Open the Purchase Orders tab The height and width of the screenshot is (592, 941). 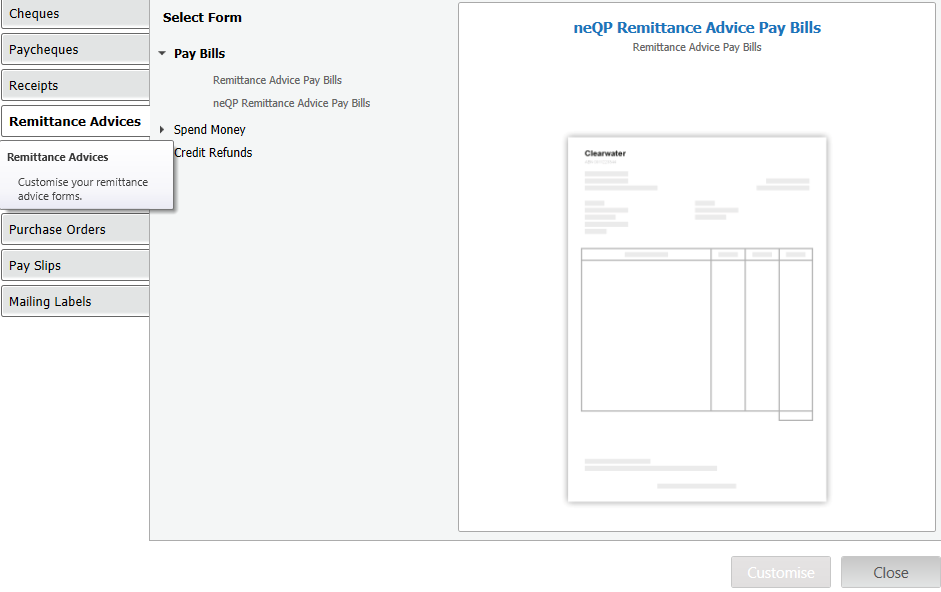75,229
